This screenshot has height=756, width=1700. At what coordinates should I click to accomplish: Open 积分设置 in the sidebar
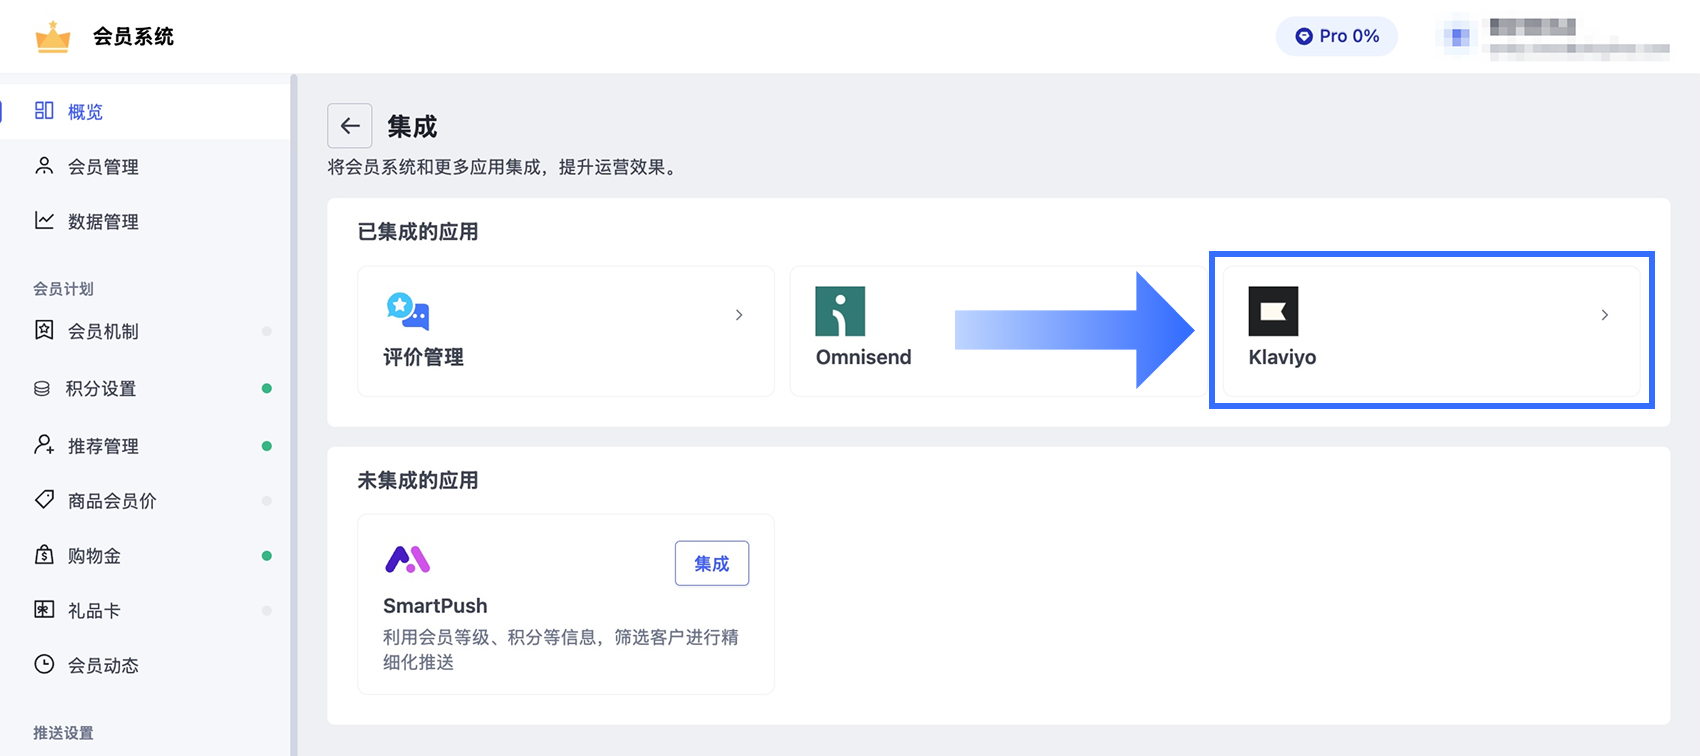point(145,388)
